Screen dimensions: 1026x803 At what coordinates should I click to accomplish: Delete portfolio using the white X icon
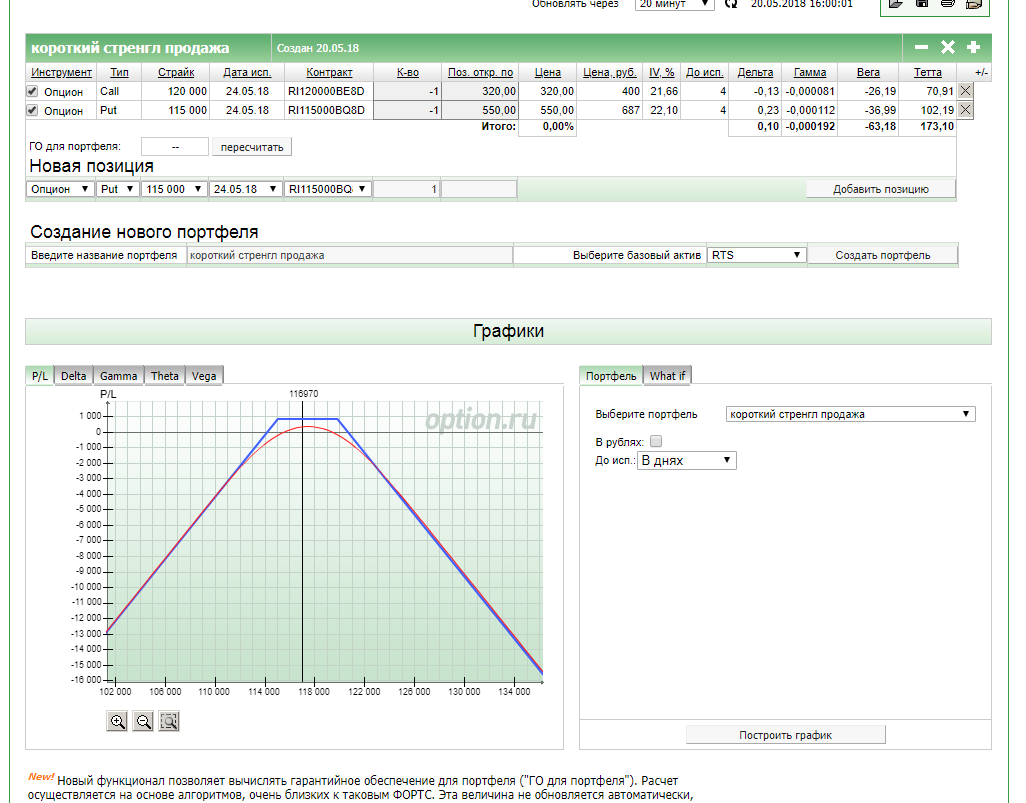tap(947, 47)
